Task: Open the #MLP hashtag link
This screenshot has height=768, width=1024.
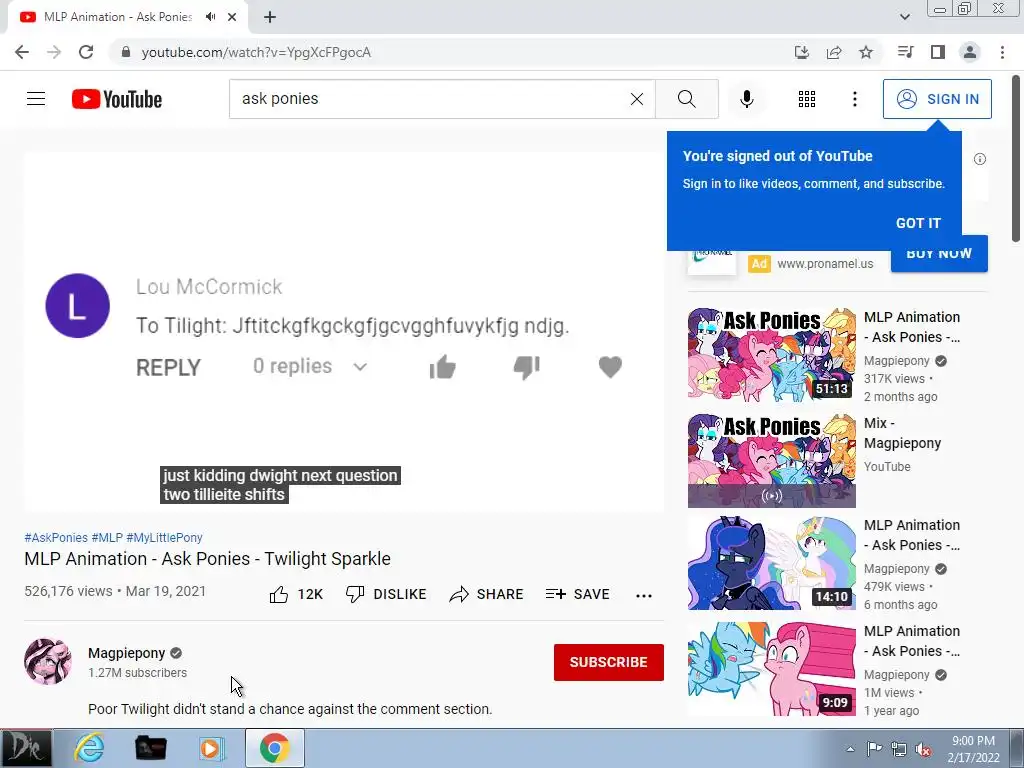Action: tap(107, 537)
